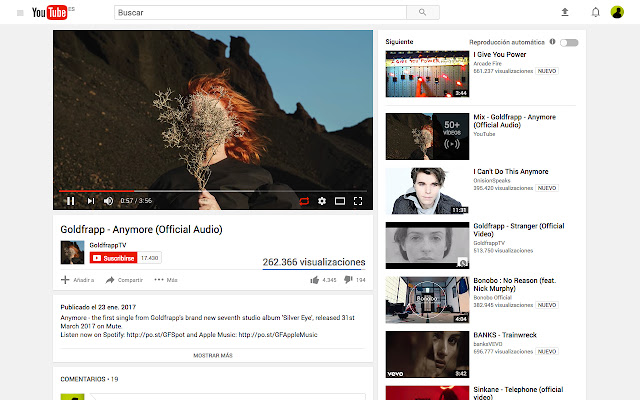
Task: Open the Spotify po.st/GFSpot link
Action: click(x=156, y=335)
